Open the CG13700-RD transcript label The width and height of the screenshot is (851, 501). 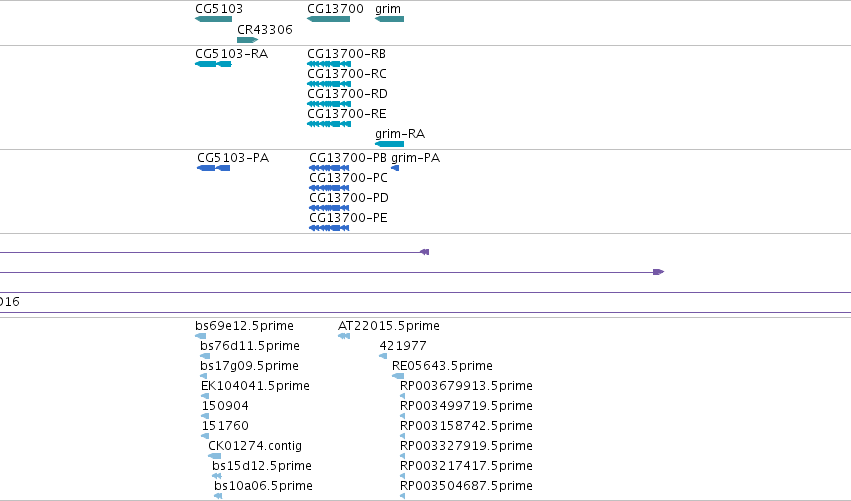point(347,94)
